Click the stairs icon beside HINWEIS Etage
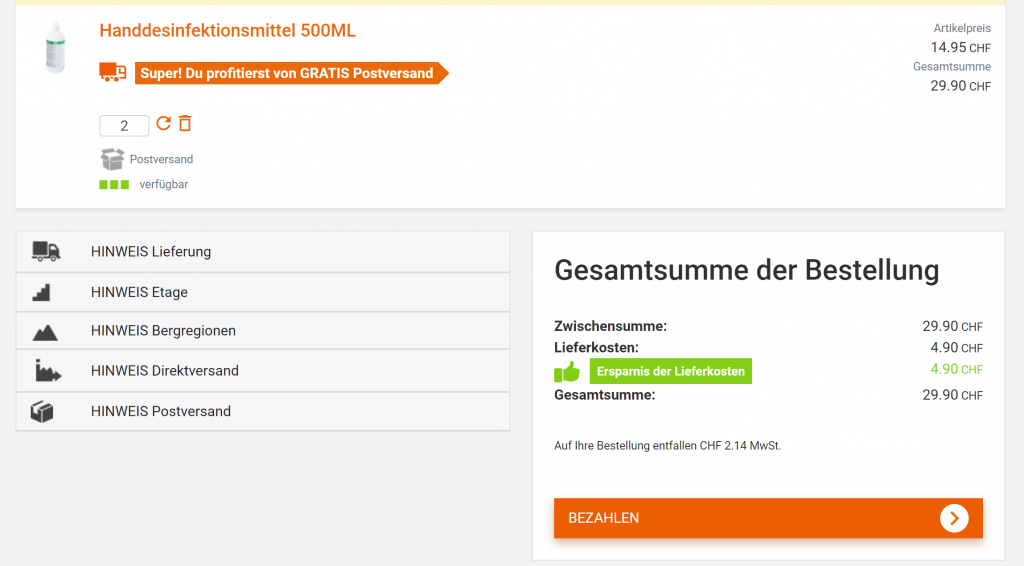Screen dimensions: 1024x566 pos(42,292)
